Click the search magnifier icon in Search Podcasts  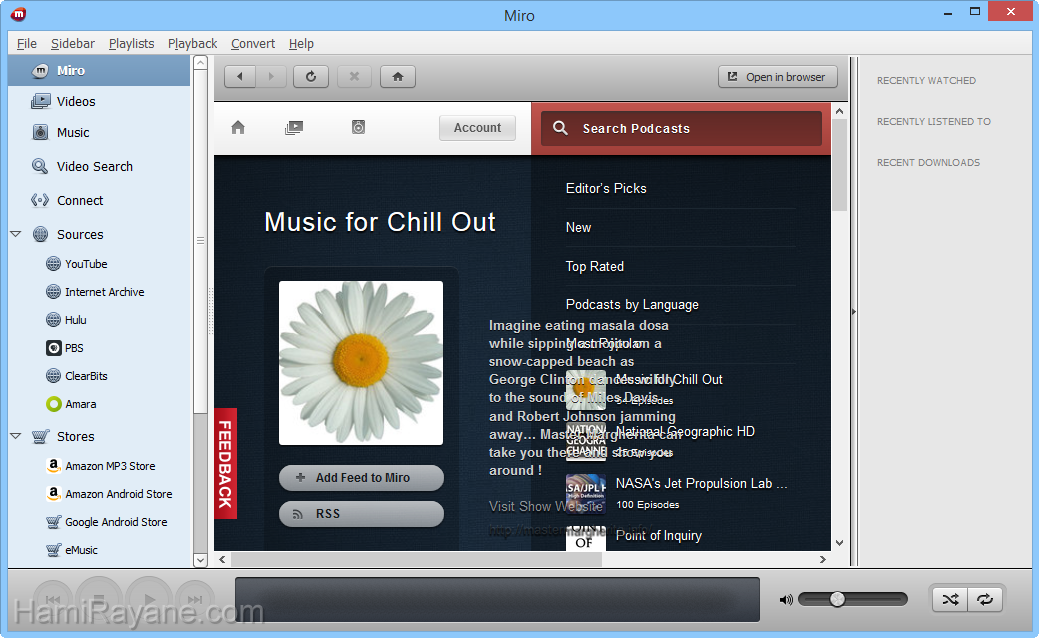click(x=561, y=128)
